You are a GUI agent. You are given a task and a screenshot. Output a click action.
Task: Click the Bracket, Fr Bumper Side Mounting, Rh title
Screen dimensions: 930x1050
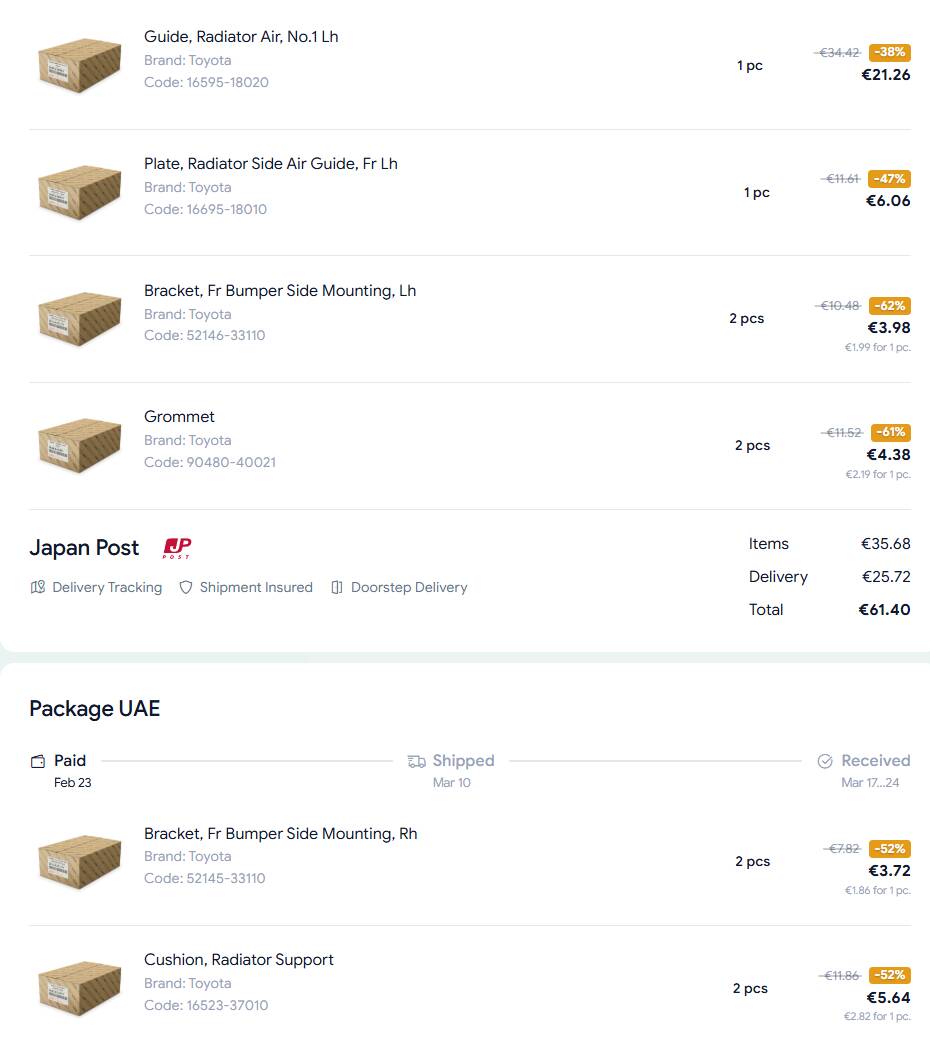point(280,834)
